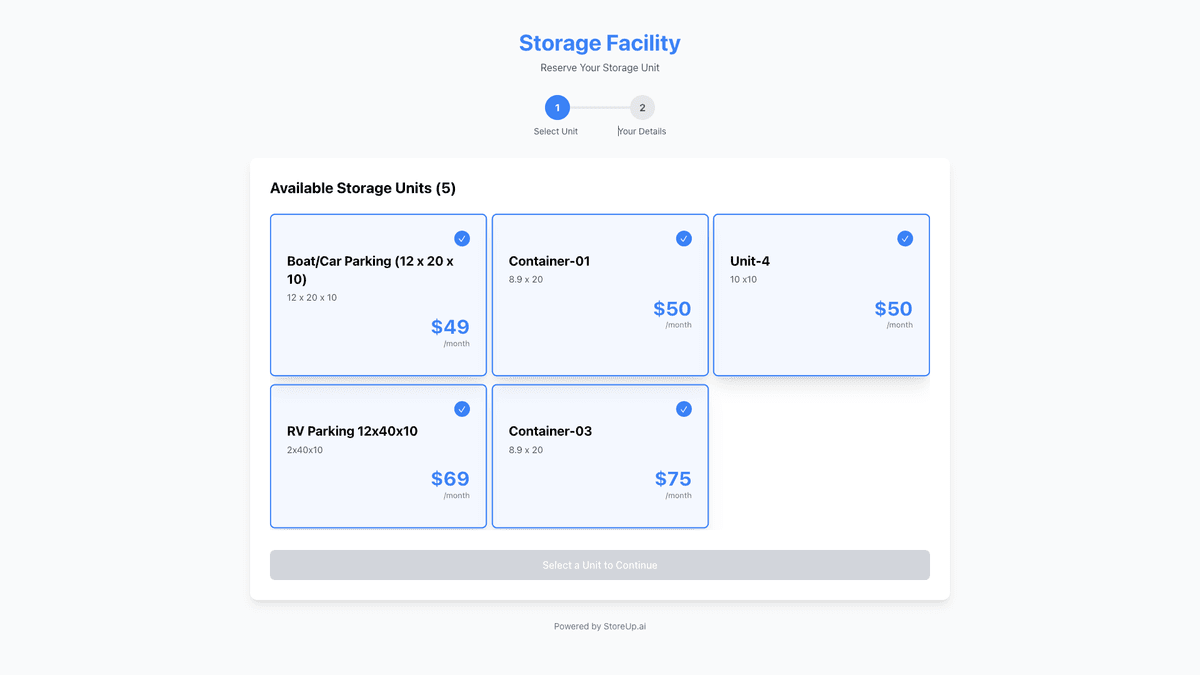Click the Your Details step label
This screenshot has height=675, width=1200.
click(x=642, y=132)
